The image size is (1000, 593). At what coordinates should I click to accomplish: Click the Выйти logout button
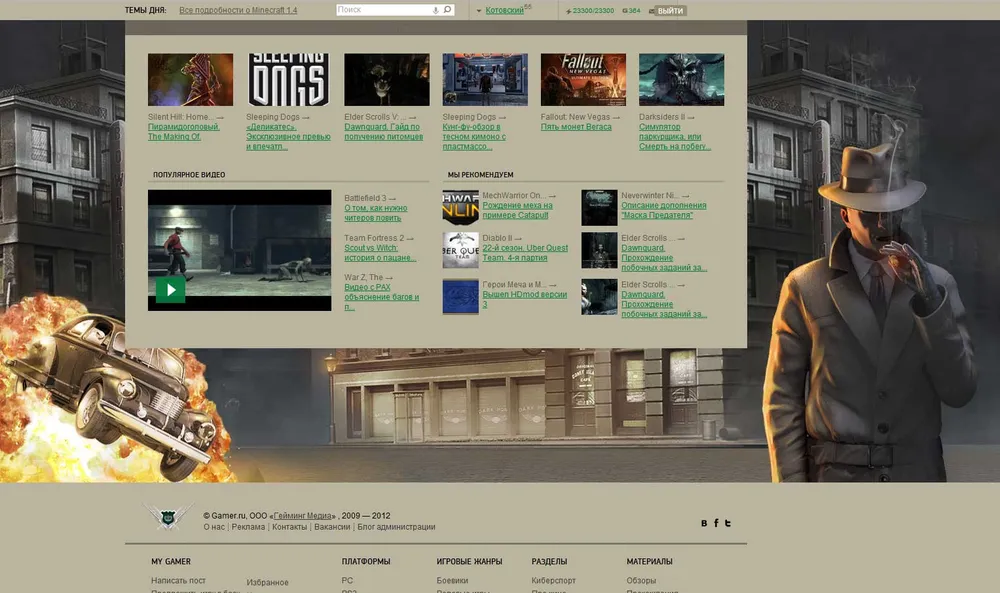coord(671,11)
